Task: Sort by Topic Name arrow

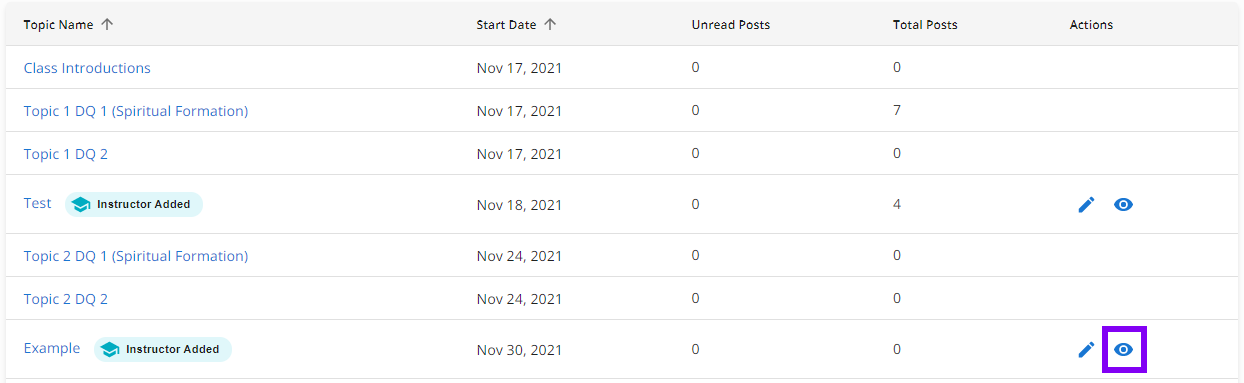Action: (107, 25)
